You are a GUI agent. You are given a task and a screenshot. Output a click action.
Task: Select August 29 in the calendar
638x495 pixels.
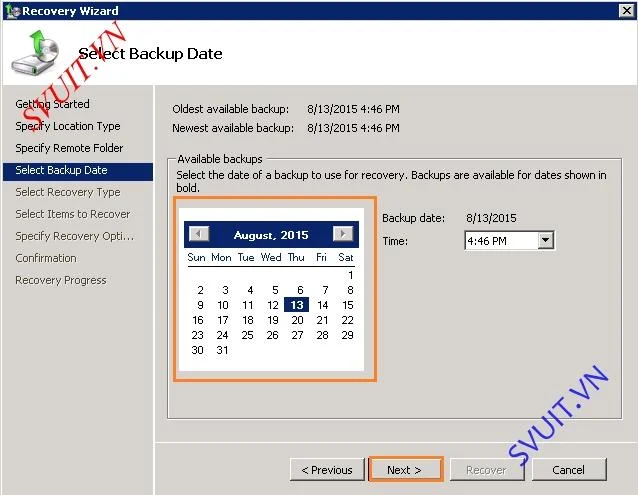(x=347, y=335)
